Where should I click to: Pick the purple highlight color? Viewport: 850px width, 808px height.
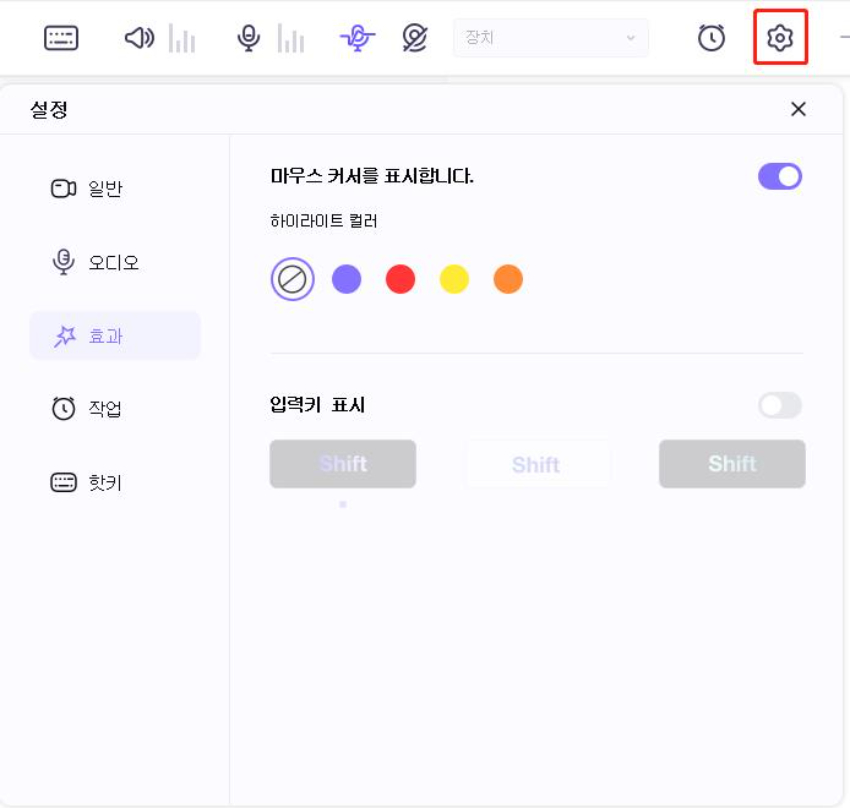(x=346, y=279)
